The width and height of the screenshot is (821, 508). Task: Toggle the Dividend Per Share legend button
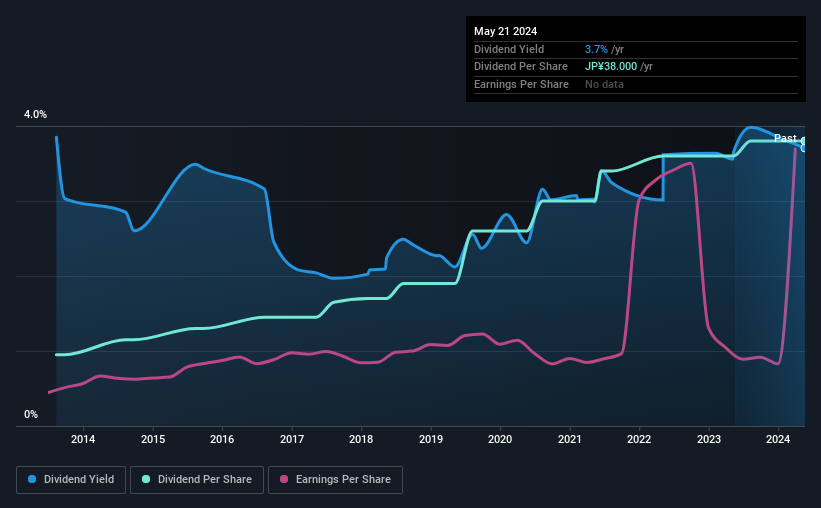[x=197, y=480]
